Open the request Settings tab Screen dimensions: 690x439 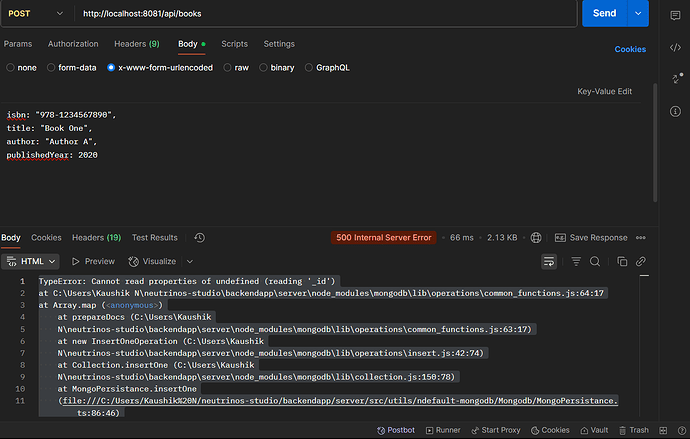[x=279, y=44]
